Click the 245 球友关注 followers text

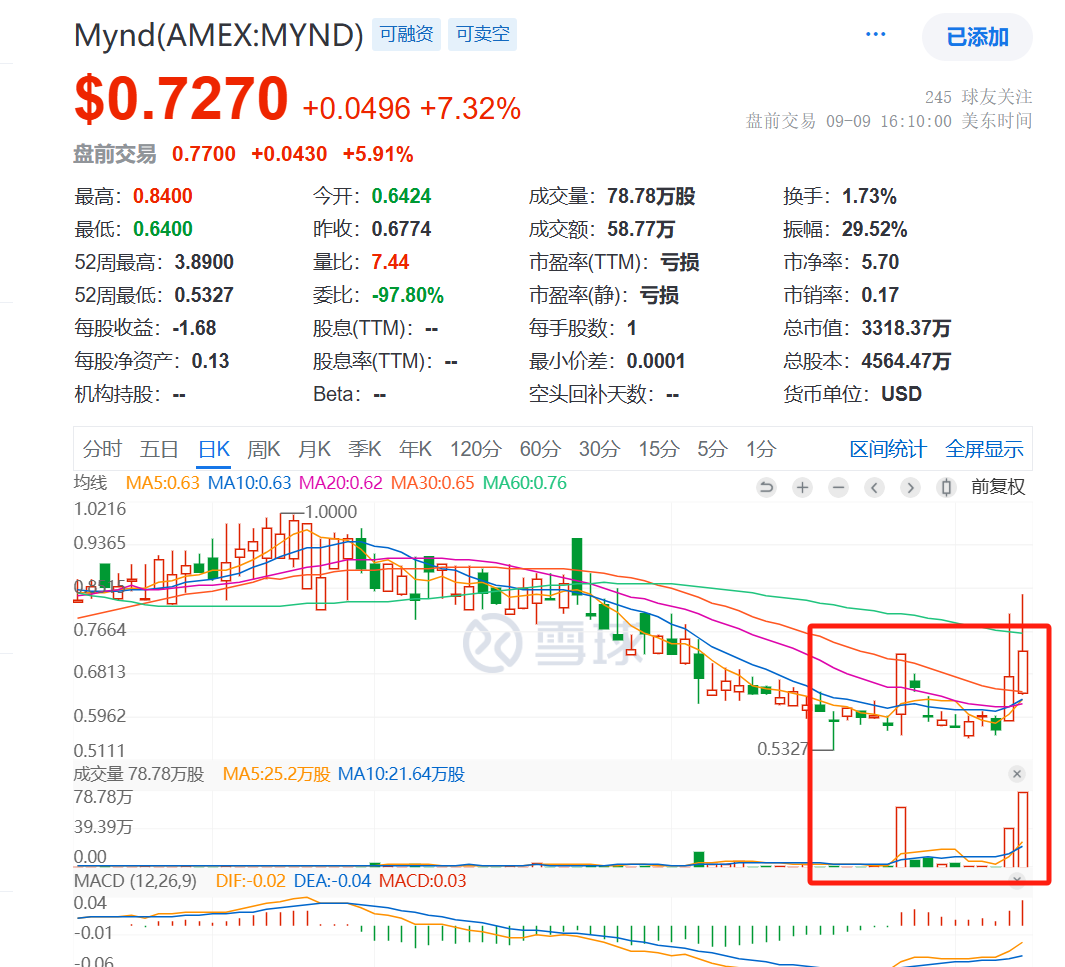click(x=979, y=97)
